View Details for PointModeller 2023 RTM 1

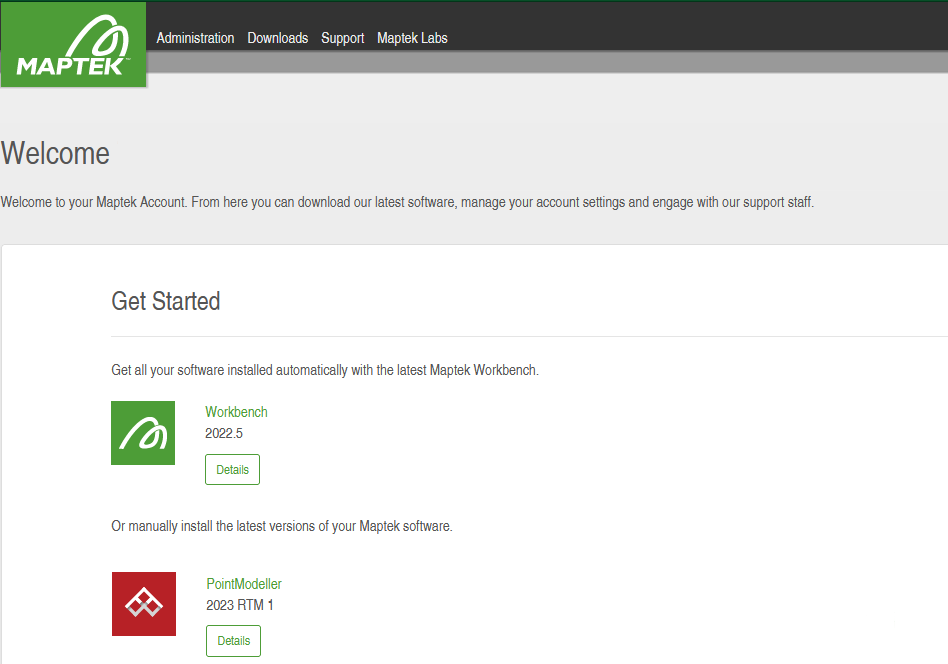click(x=233, y=640)
